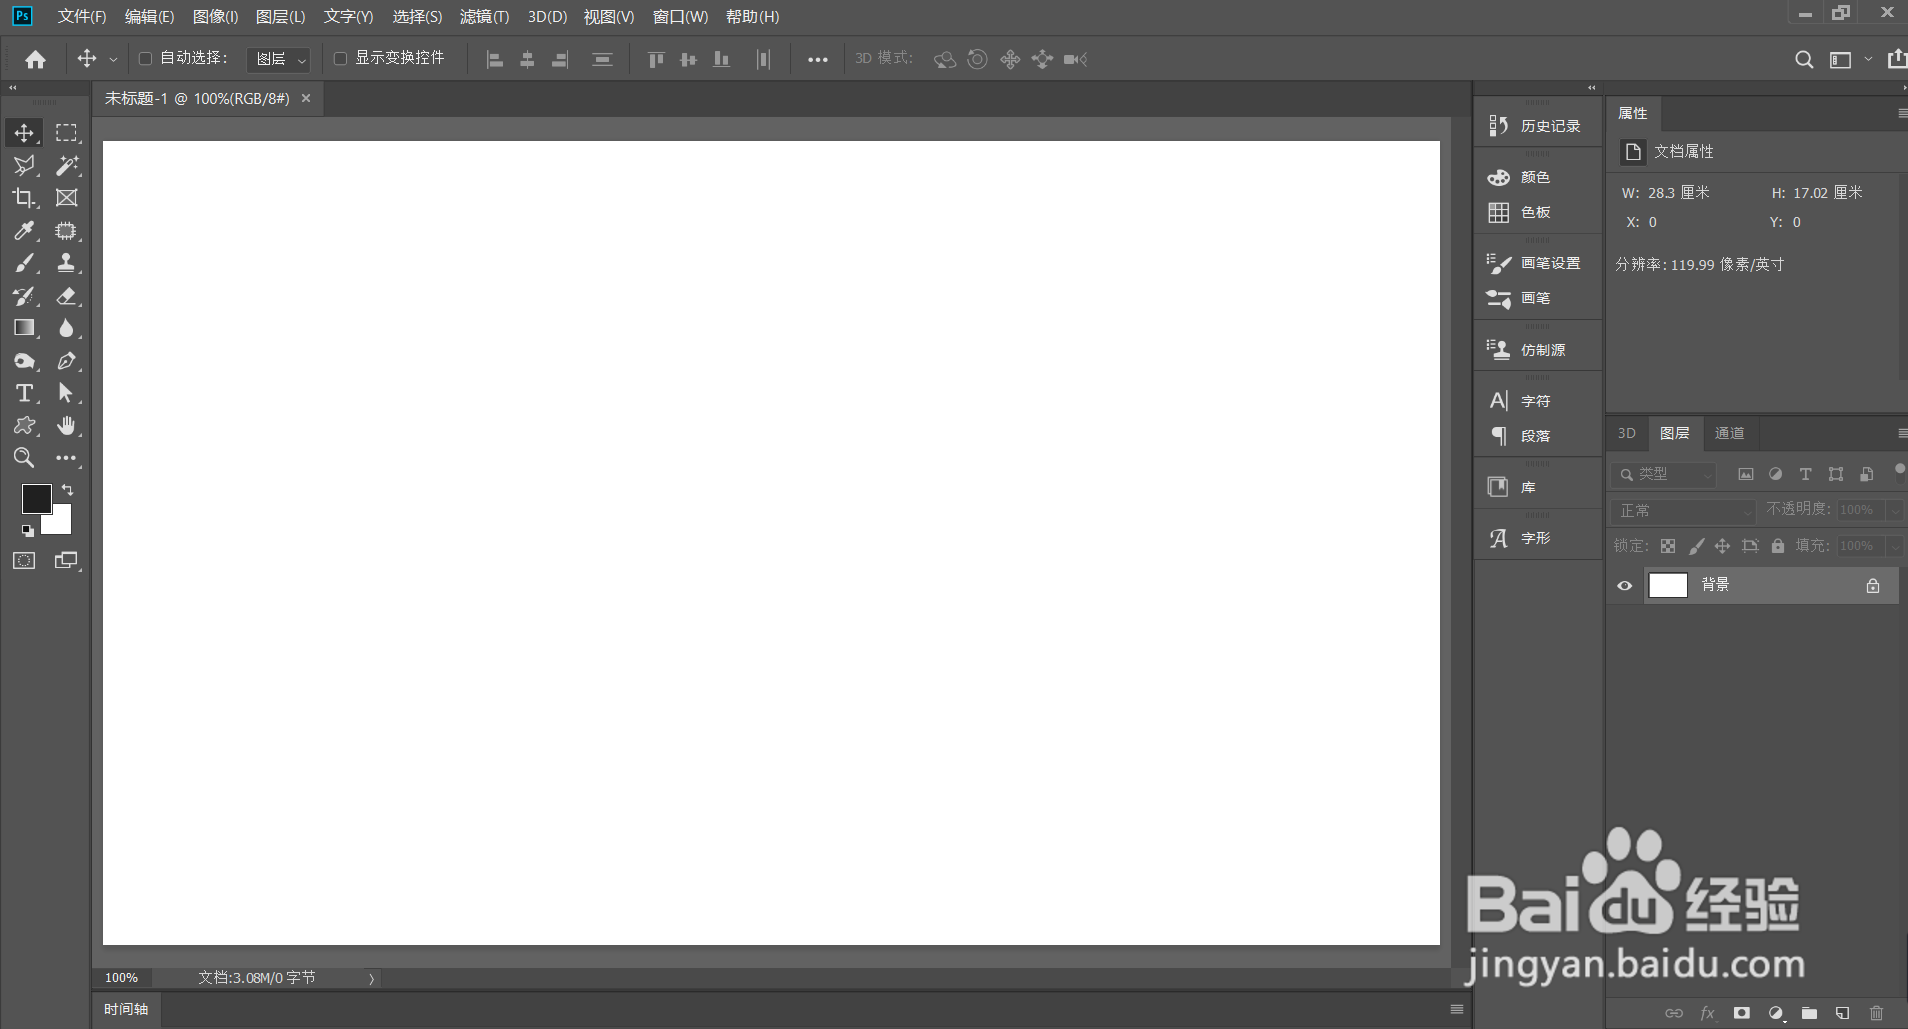
Task: Select the Polygonal Lasso tool
Action: tap(24, 165)
